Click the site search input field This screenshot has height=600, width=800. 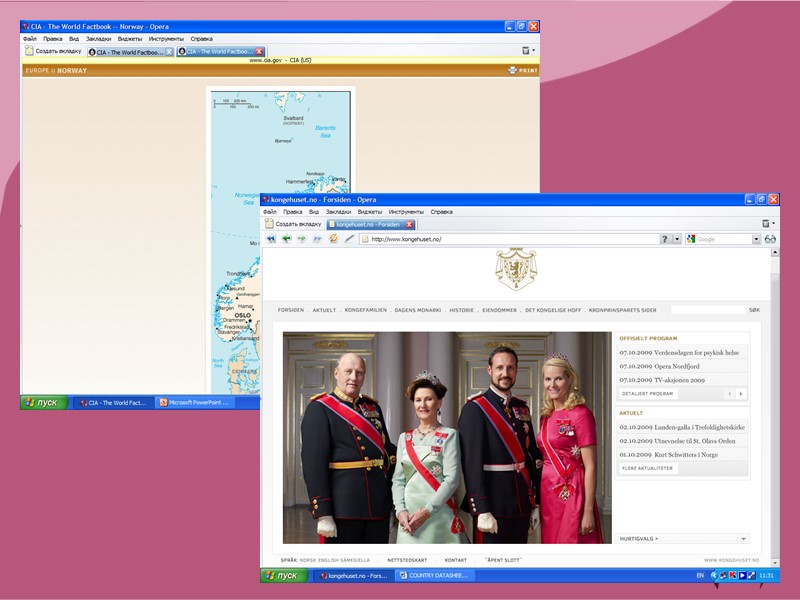708,310
